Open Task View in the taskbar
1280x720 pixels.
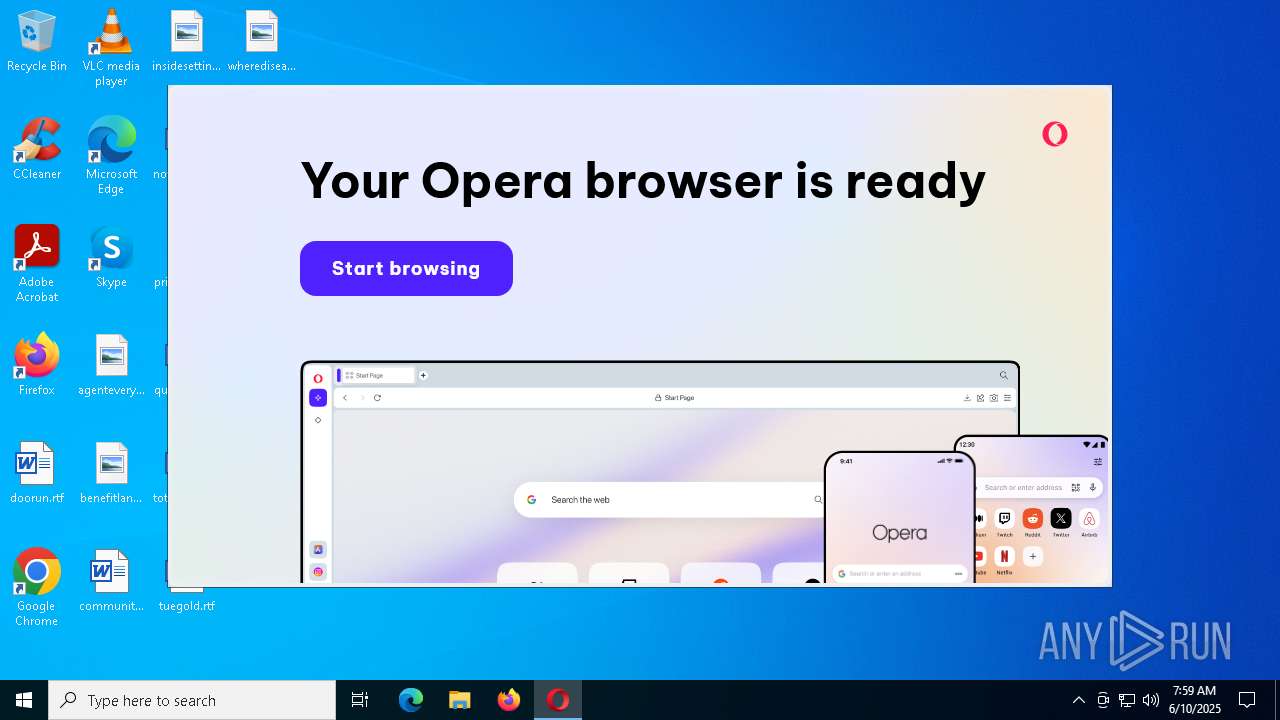360,700
